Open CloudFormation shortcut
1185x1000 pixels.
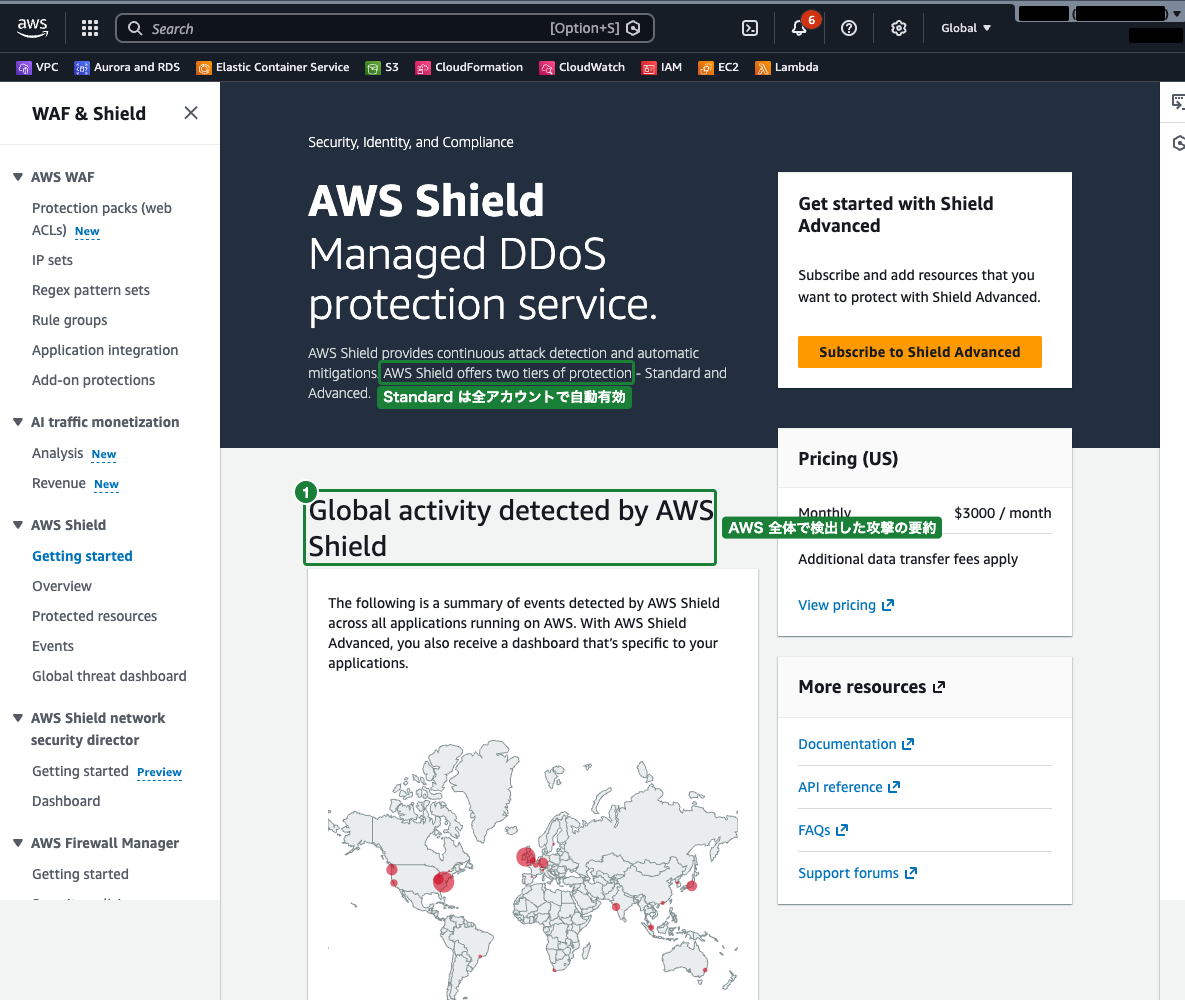point(469,67)
